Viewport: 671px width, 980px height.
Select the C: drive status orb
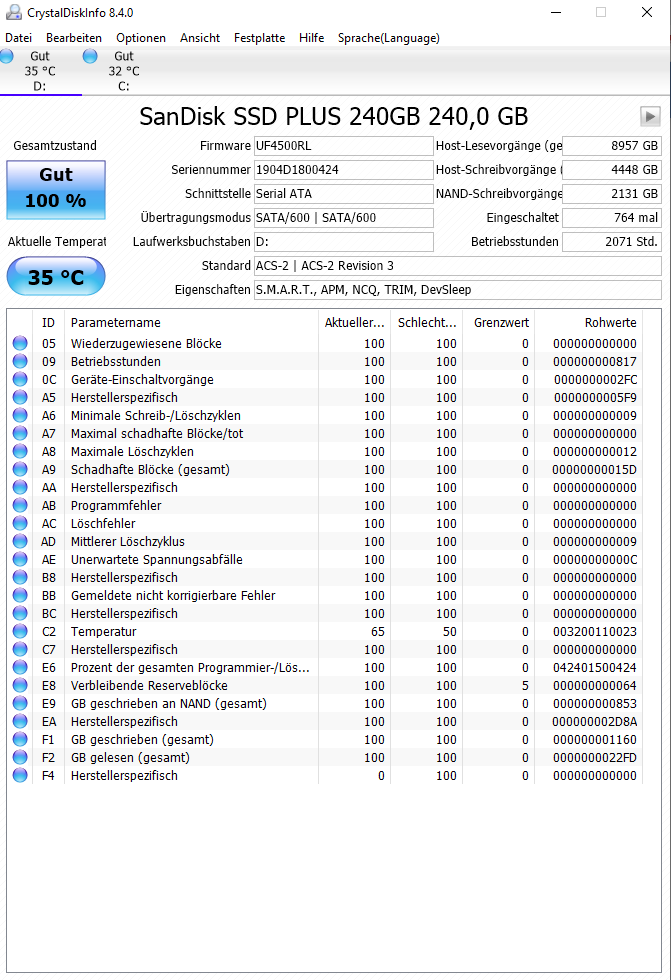(x=90, y=56)
